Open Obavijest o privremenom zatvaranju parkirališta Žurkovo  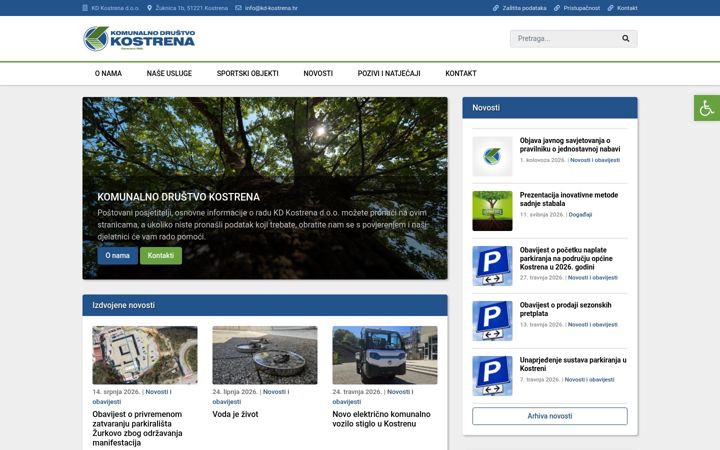pyautogui.click(x=137, y=428)
